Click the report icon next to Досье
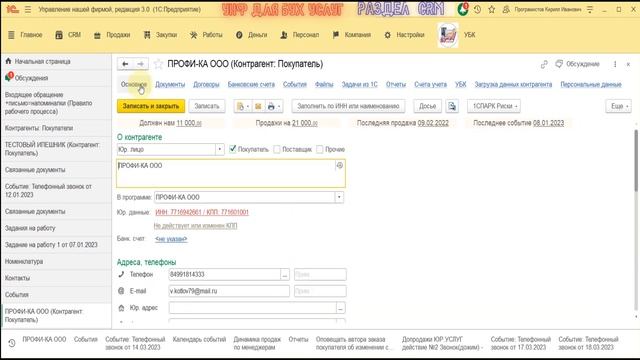 click(452, 106)
